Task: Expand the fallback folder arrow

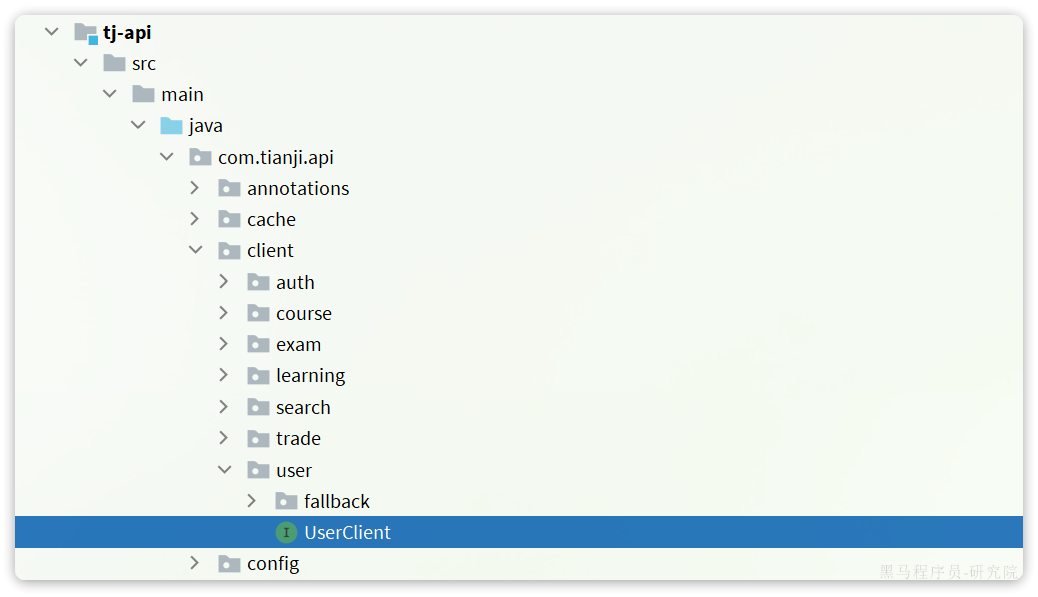Action: point(252,501)
